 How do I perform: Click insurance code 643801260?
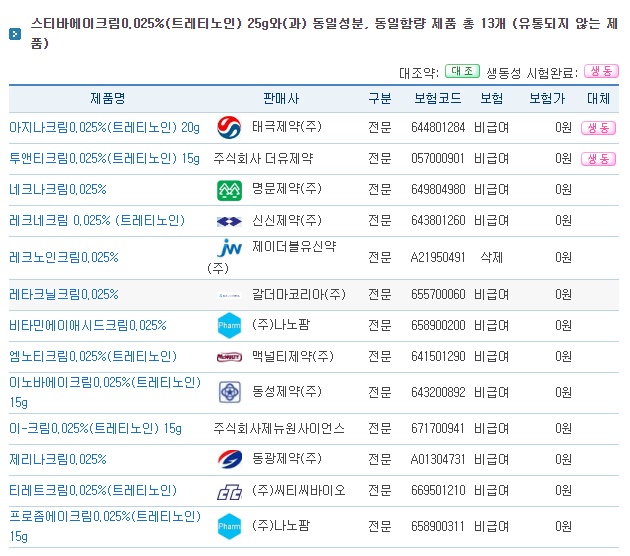pyautogui.click(x=438, y=220)
